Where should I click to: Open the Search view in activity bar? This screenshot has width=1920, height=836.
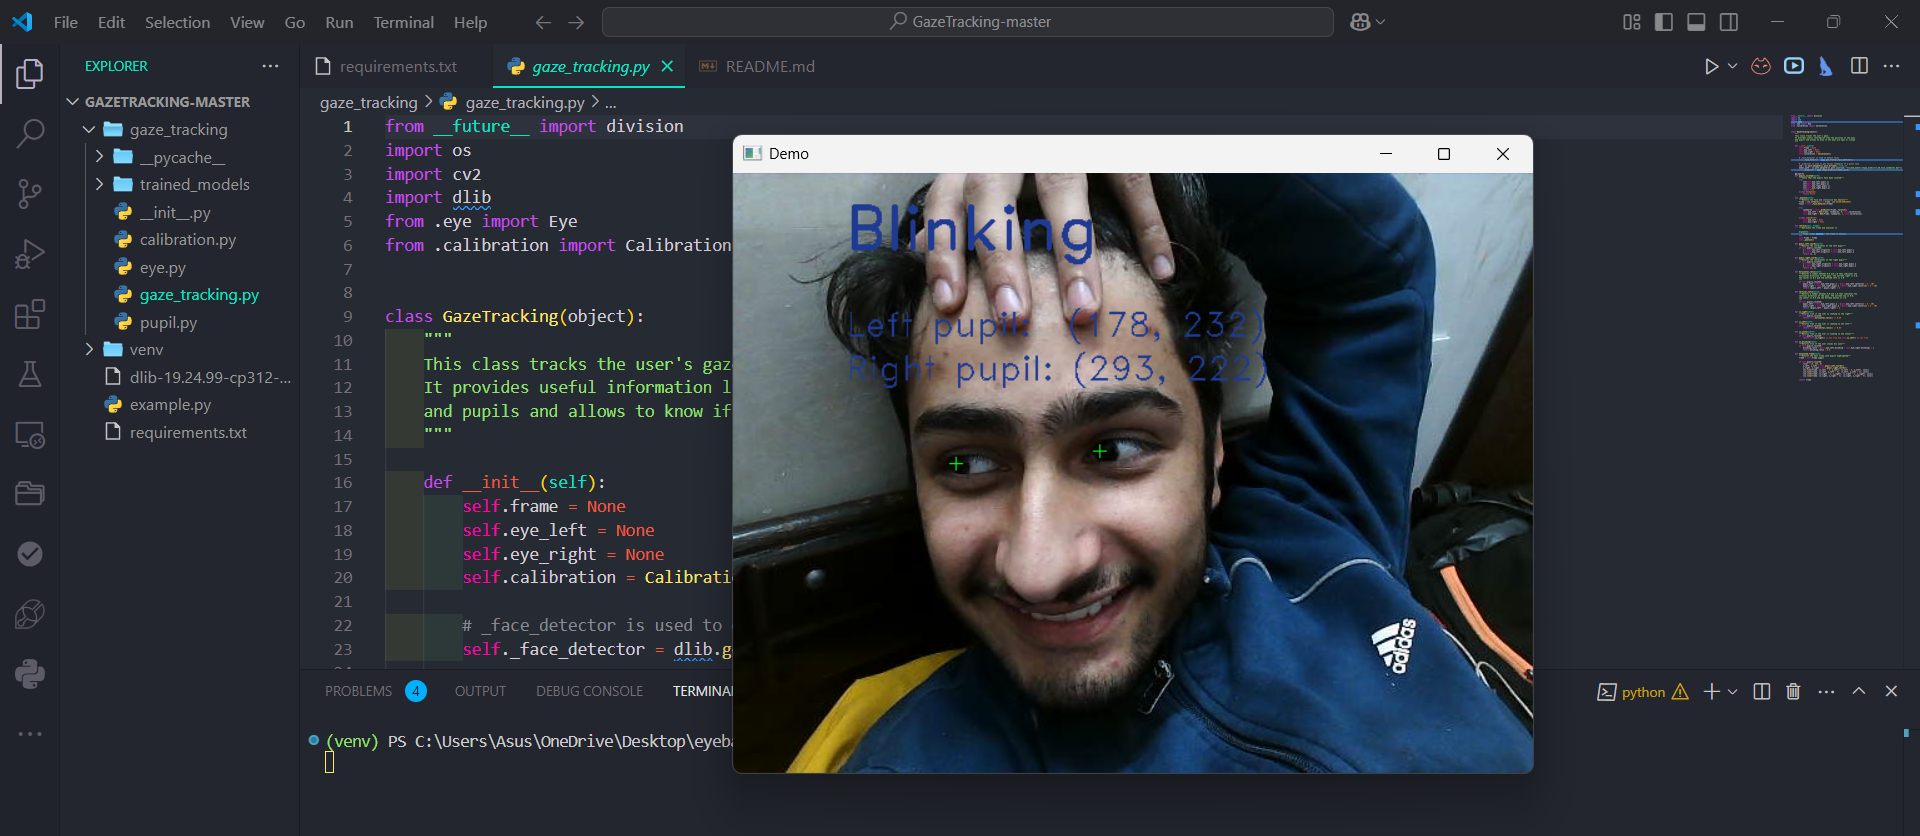[x=30, y=133]
